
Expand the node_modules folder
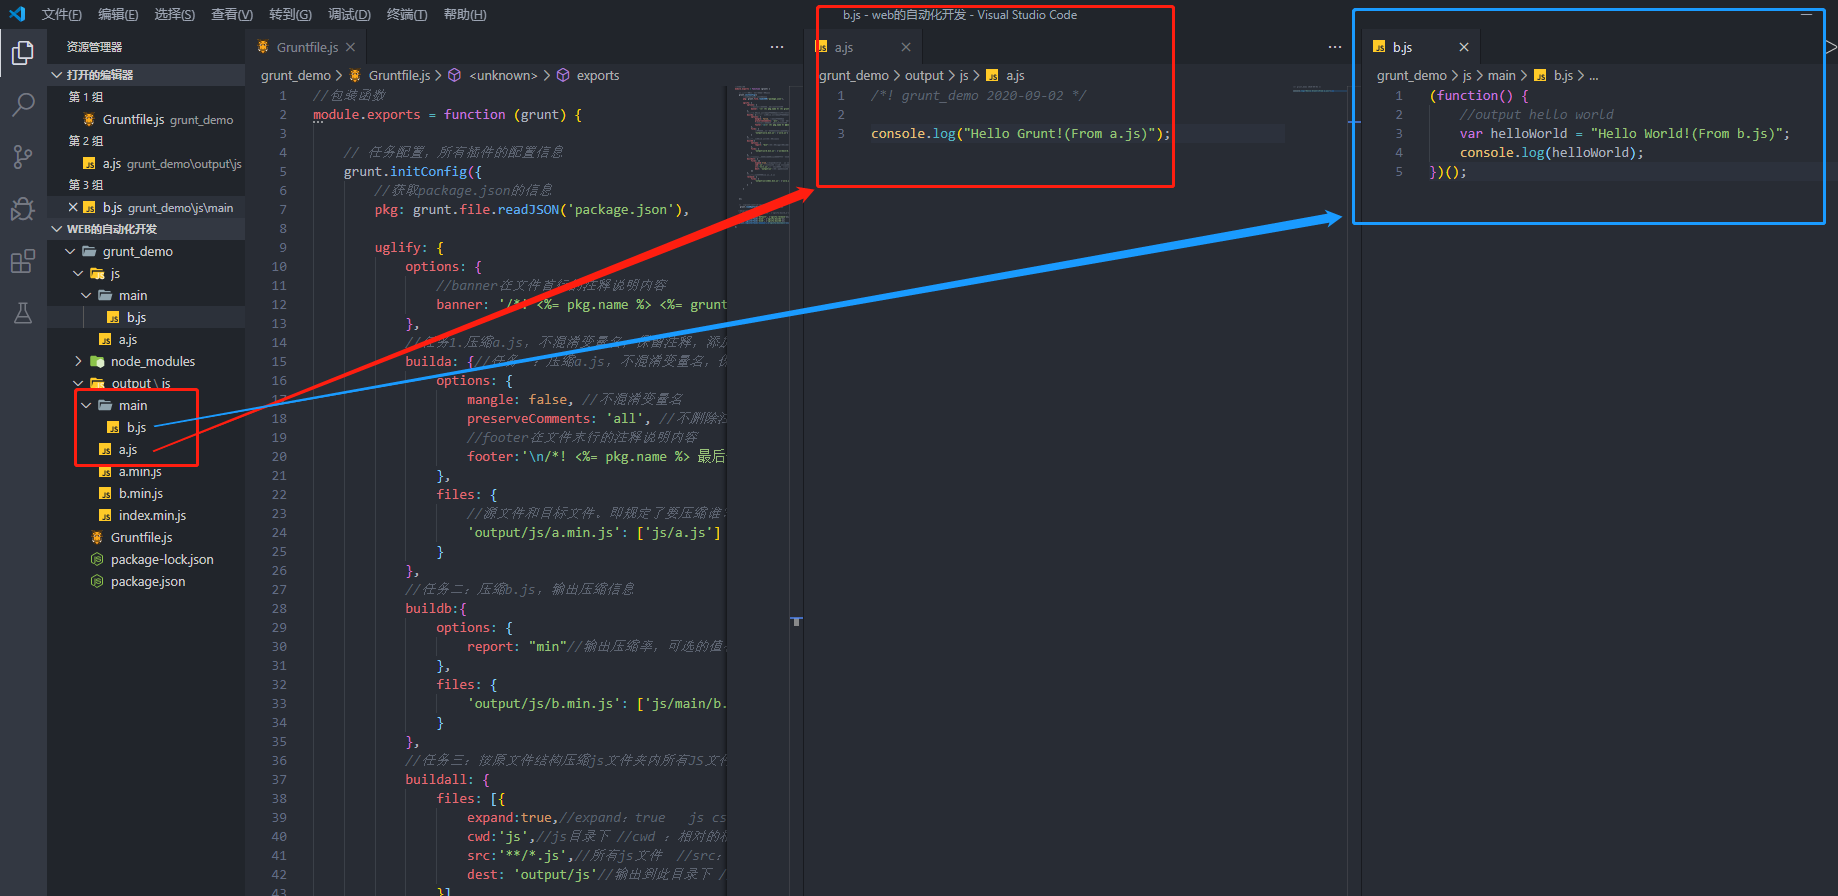(x=146, y=361)
